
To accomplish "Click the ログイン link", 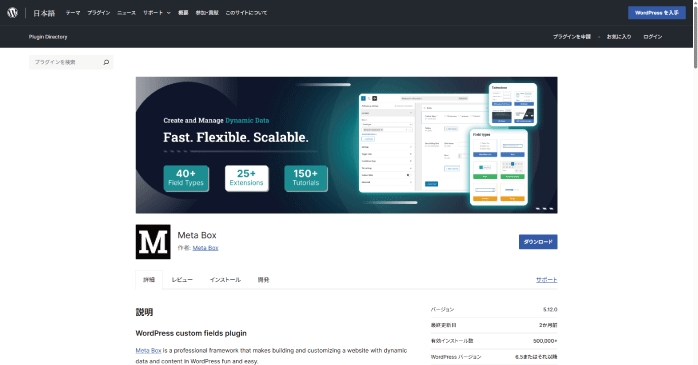I will [653, 37].
